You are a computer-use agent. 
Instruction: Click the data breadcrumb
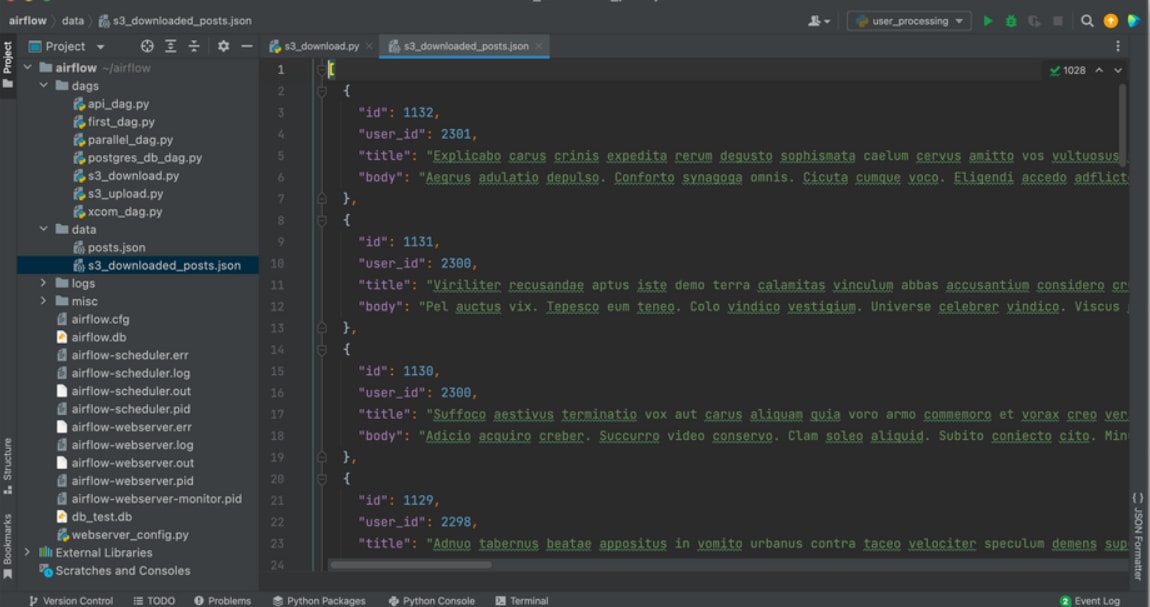(73, 21)
